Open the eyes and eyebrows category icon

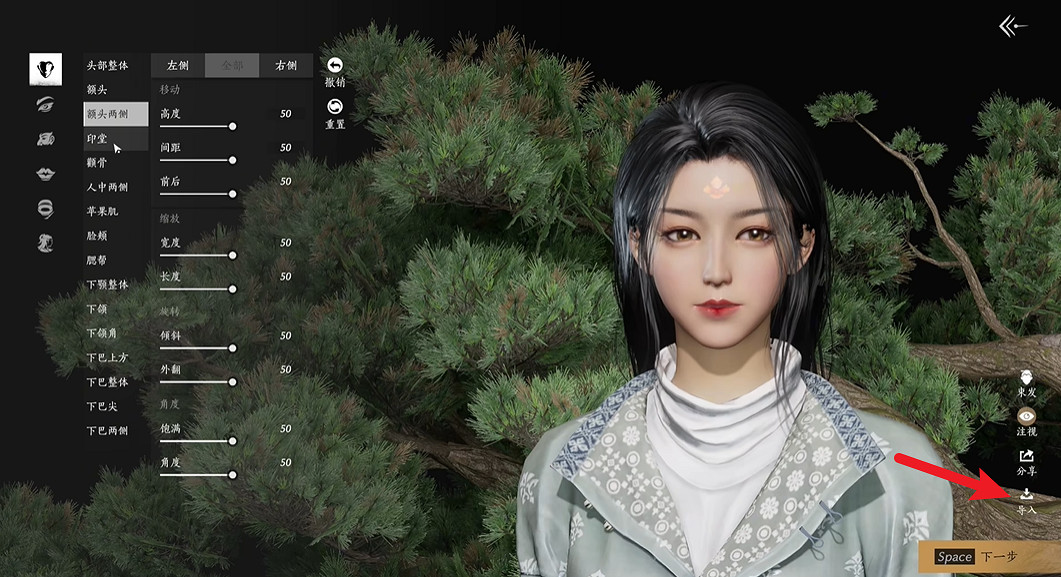point(45,103)
